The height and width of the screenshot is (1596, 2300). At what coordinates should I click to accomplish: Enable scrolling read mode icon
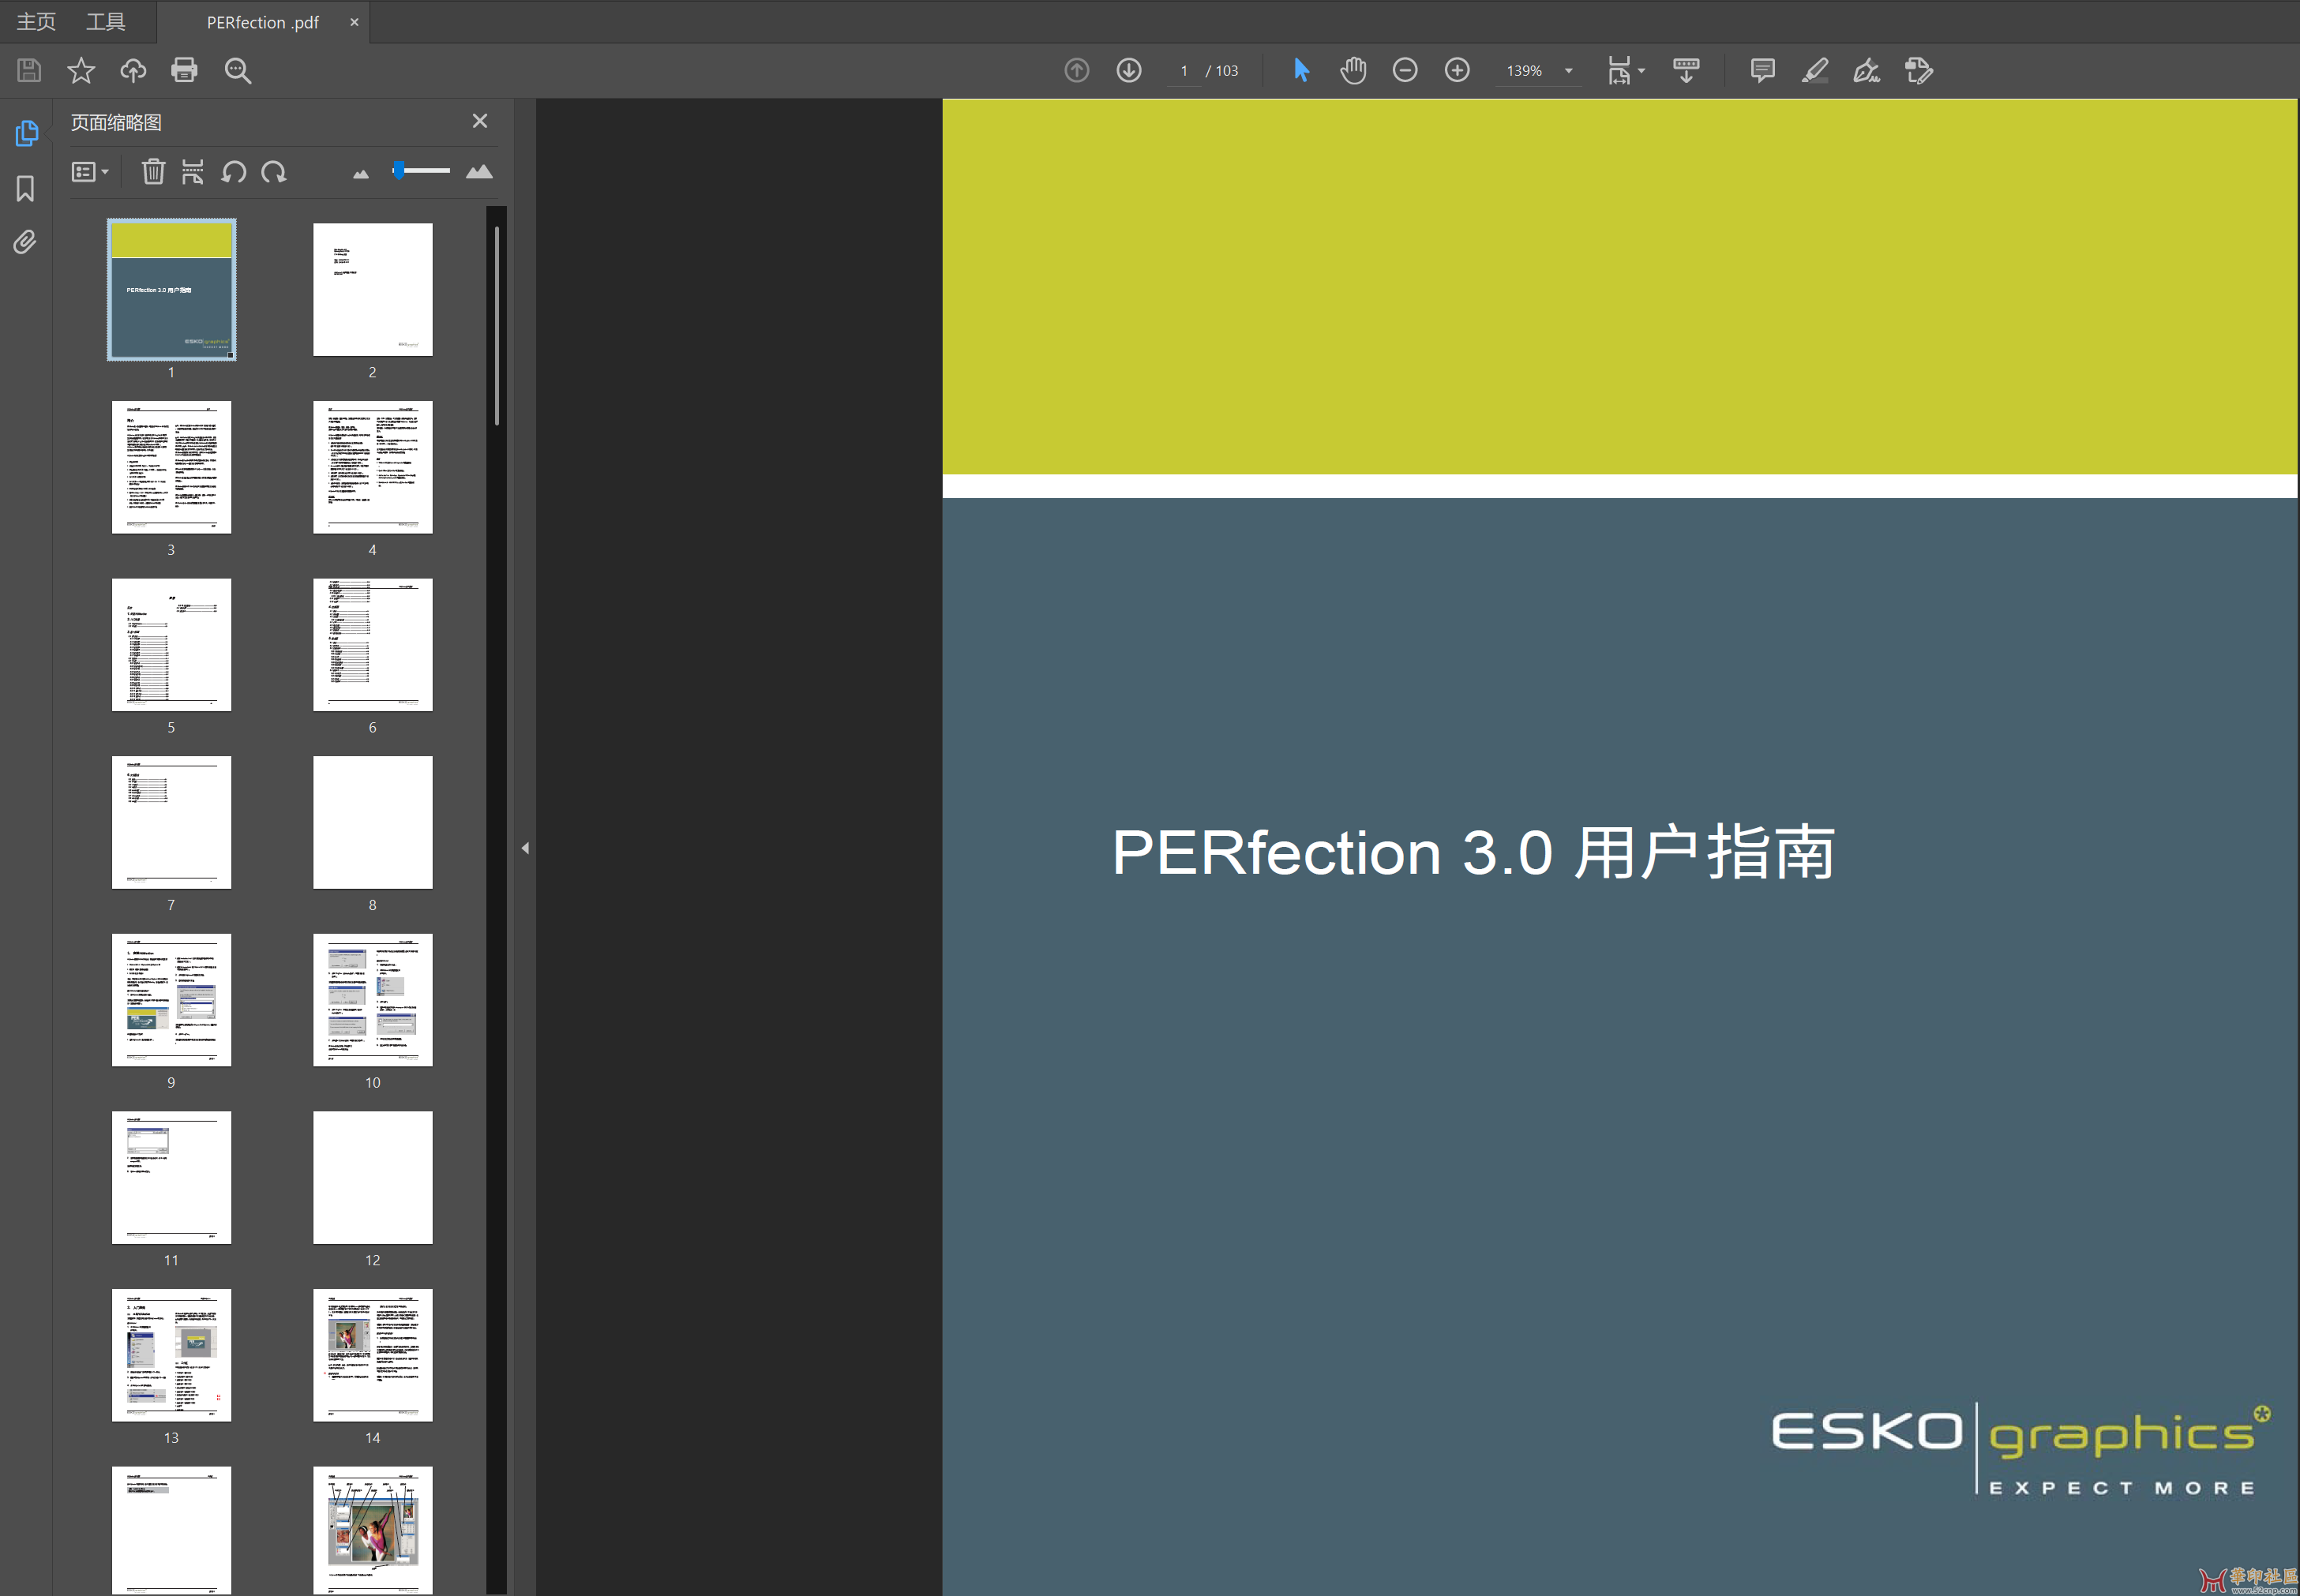click(1686, 70)
